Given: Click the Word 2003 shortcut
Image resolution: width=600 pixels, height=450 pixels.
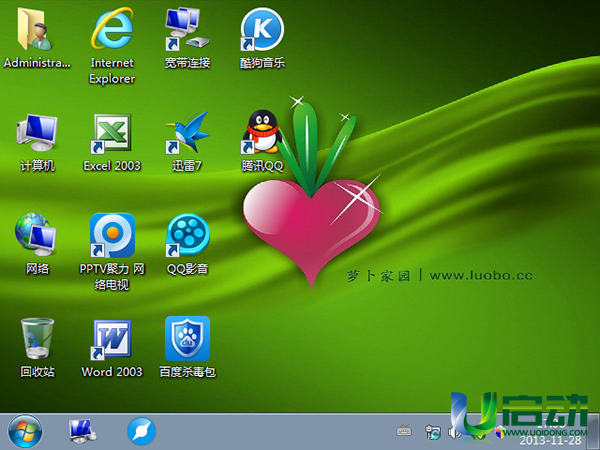Looking at the screenshot, I should point(112,340).
